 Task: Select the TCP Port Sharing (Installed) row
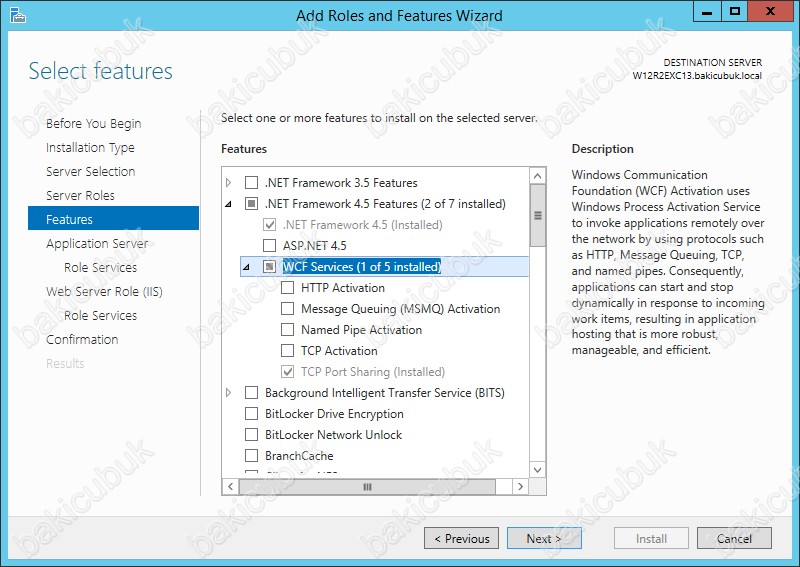click(x=372, y=372)
